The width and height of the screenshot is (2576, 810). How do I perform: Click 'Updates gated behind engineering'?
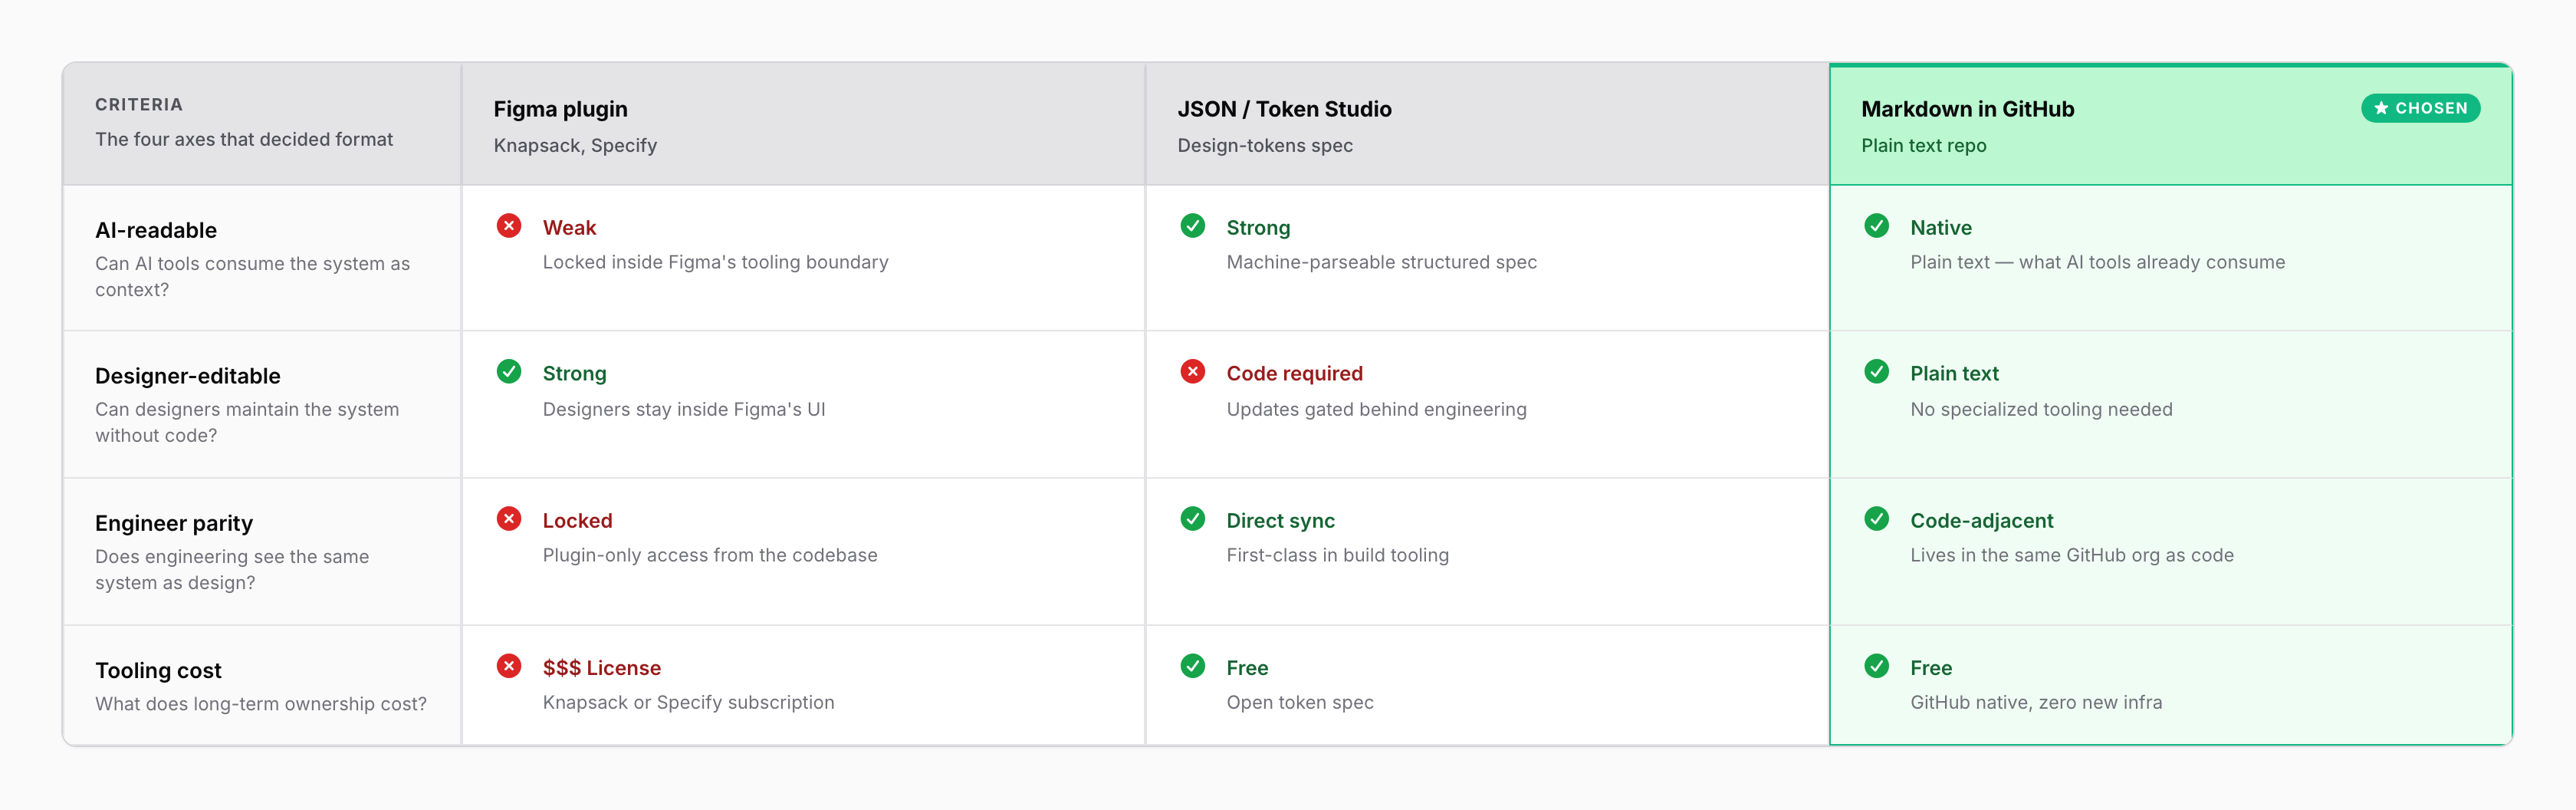1376,409
